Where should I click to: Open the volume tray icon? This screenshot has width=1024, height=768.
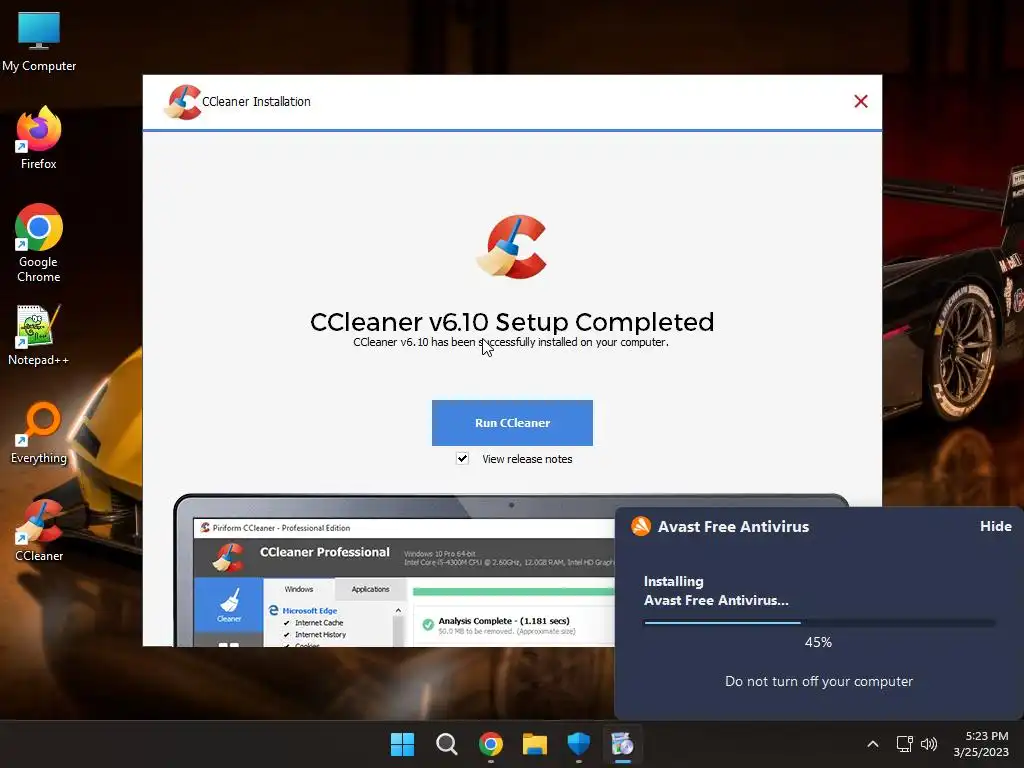click(x=929, y=744)
